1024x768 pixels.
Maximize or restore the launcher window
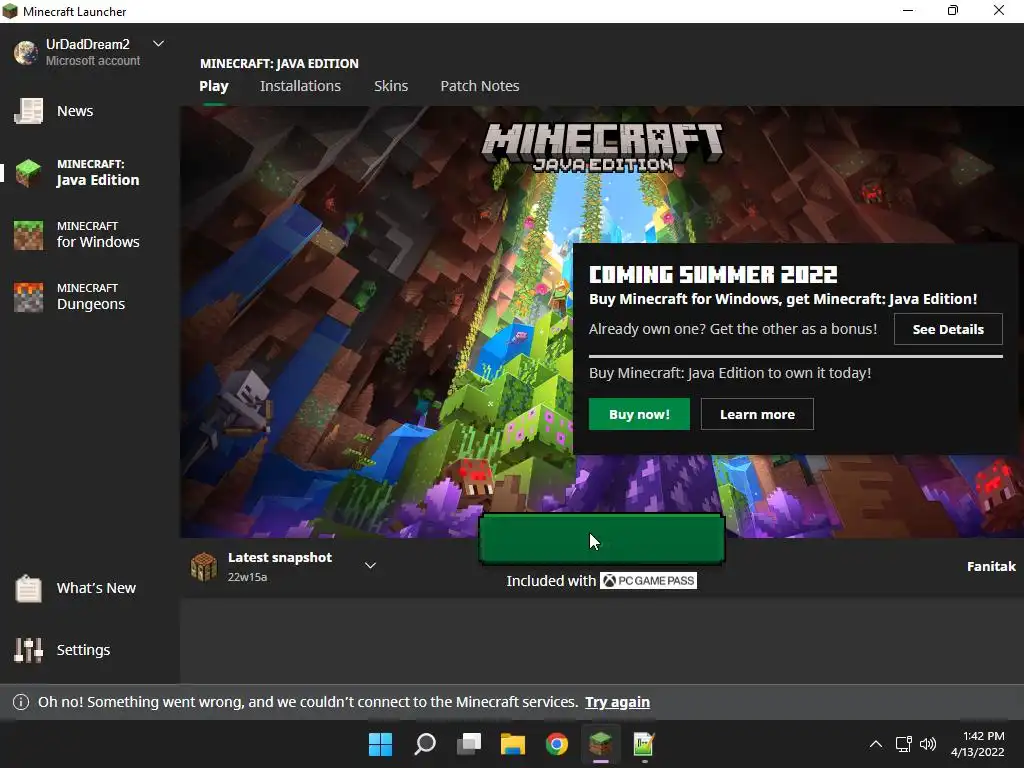(953, 10)
